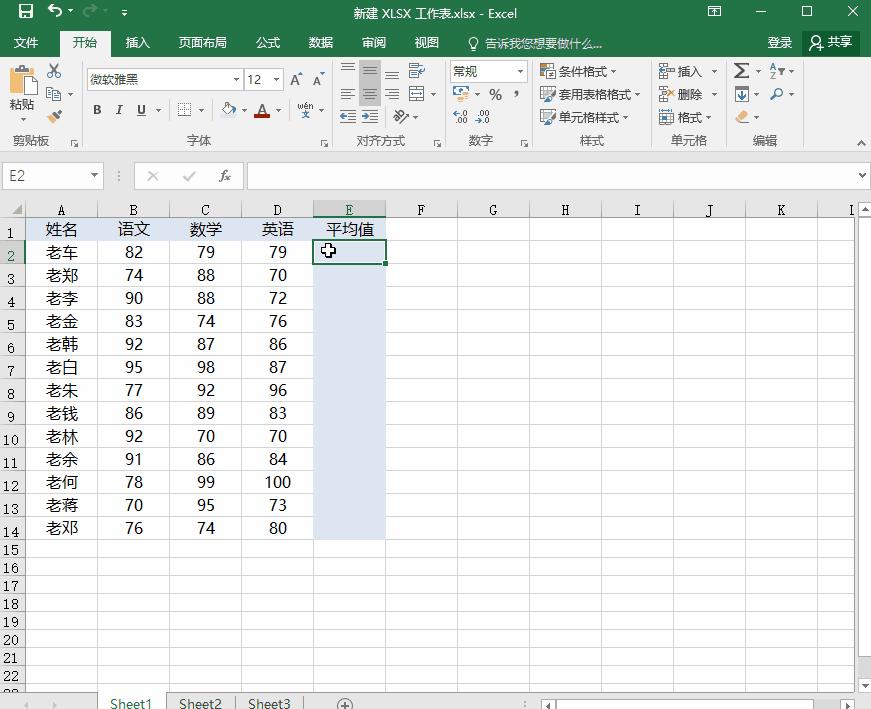The image size is (871, 709).
Task: Click the Insert Function fx button
Action: tap(224, 176)
